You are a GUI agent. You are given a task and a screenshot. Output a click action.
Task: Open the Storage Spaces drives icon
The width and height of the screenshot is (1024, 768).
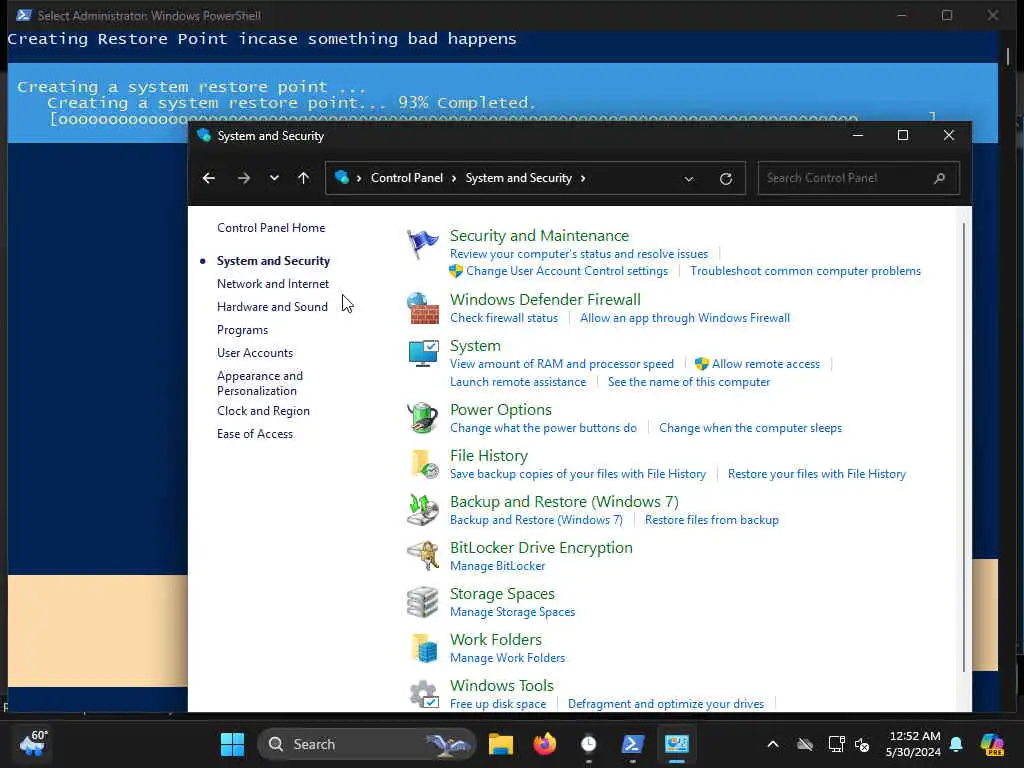(423, 602)
